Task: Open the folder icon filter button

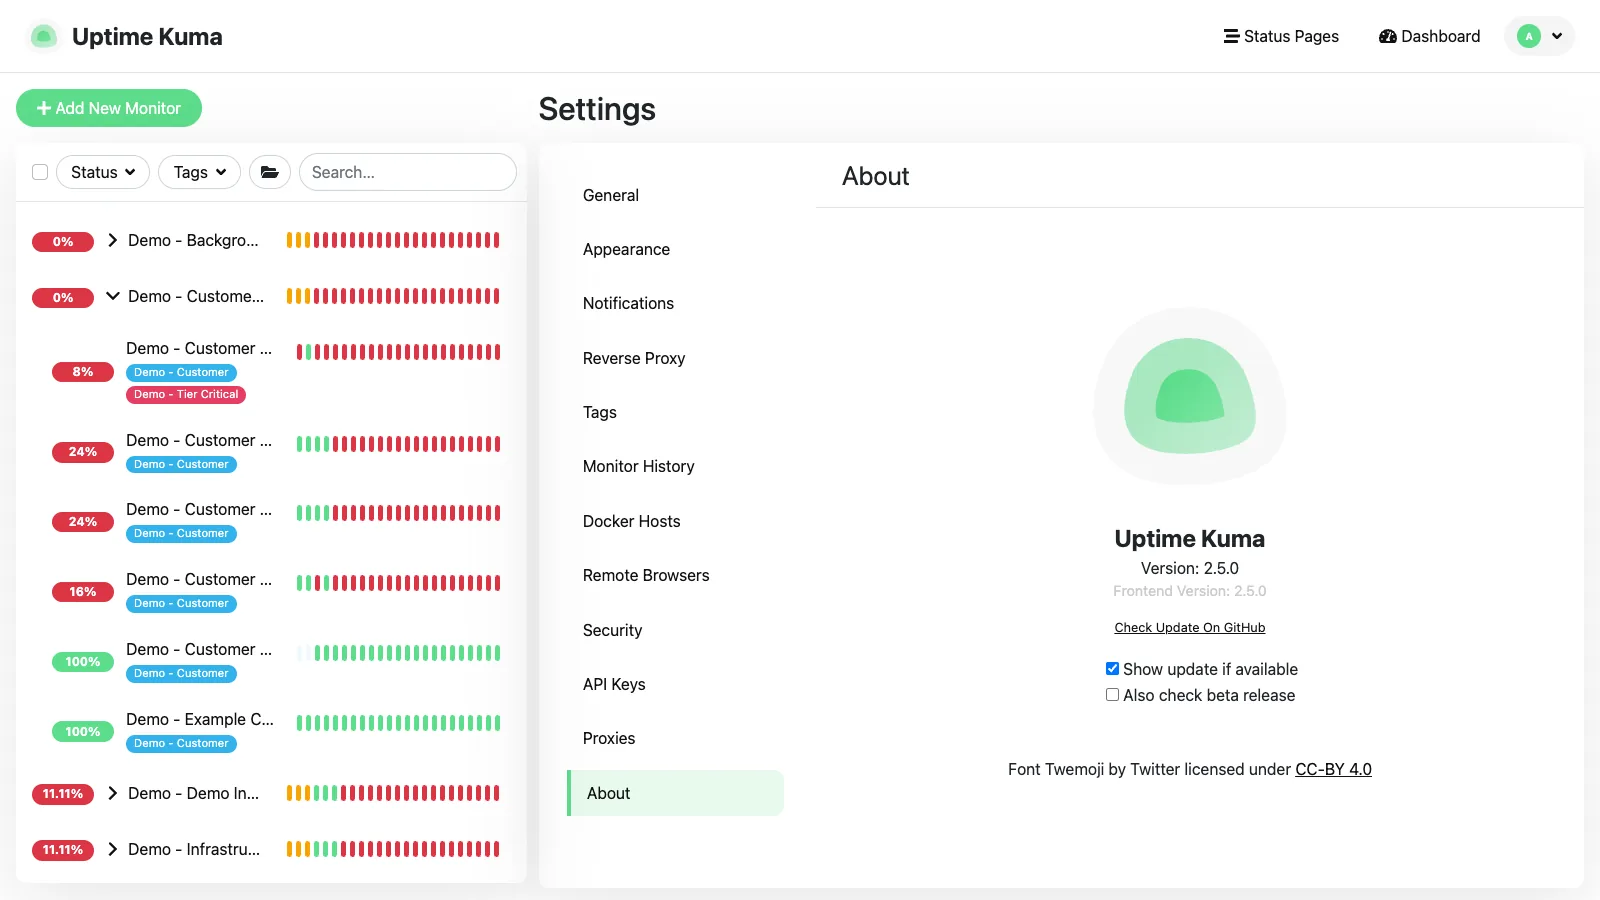Action: (x=270, y=172)
